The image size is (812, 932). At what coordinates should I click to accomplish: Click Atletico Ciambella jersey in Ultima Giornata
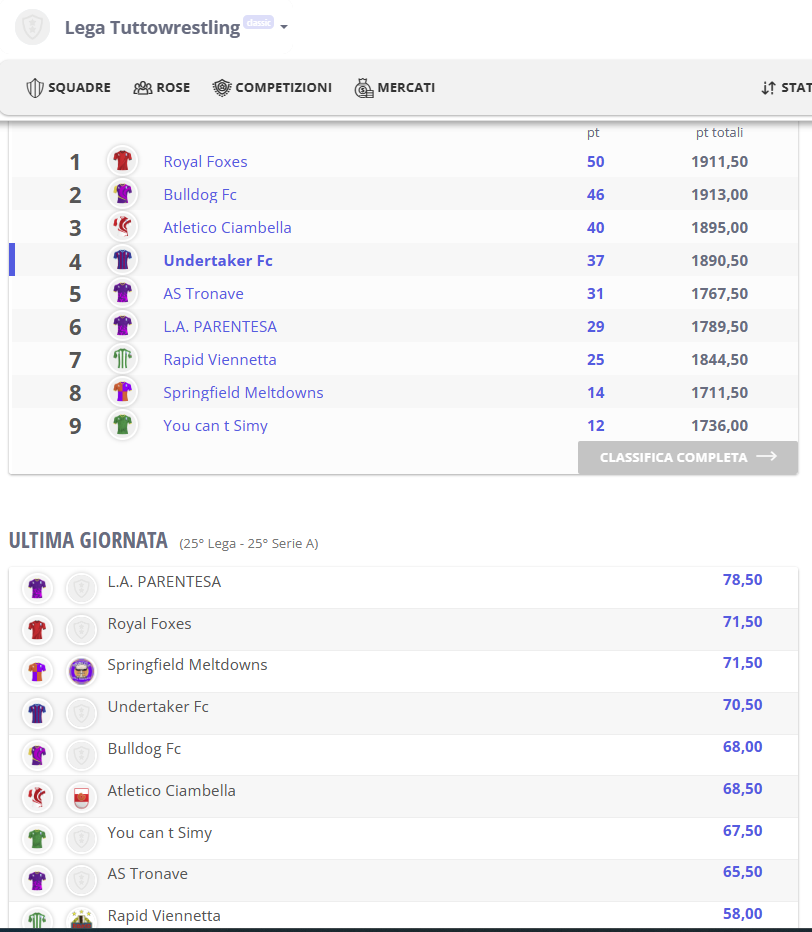click(37, 797)
